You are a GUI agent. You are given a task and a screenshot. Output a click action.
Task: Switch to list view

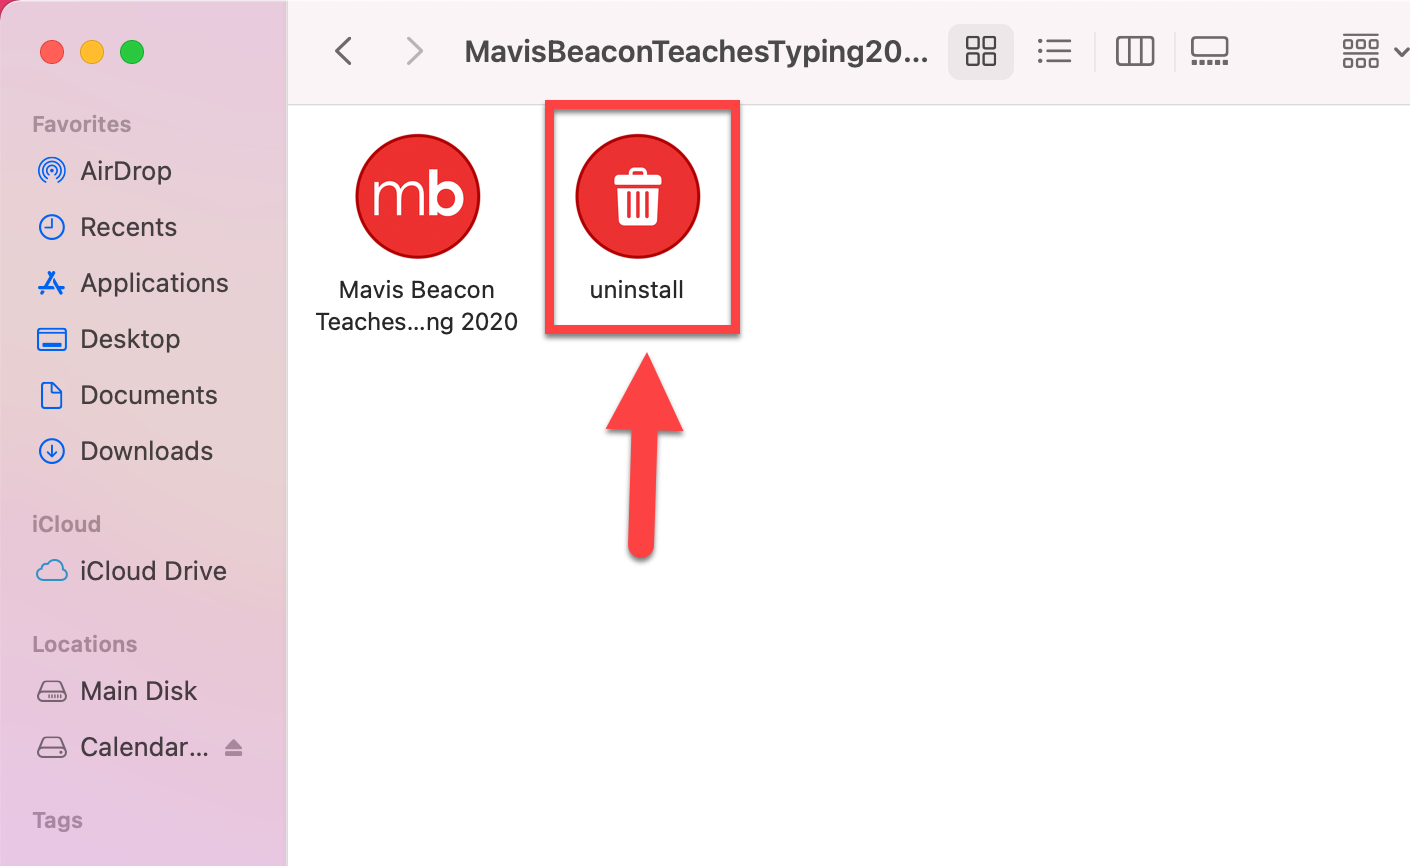[1054, 51]
